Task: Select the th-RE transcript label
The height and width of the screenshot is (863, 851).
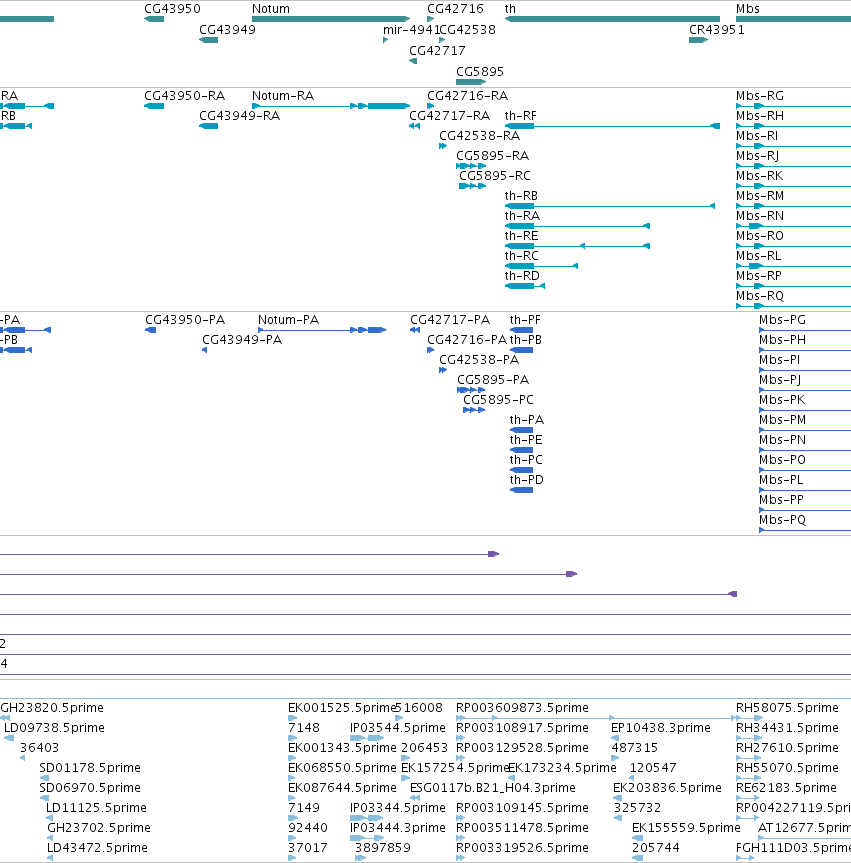Action: tap(521, 236)
